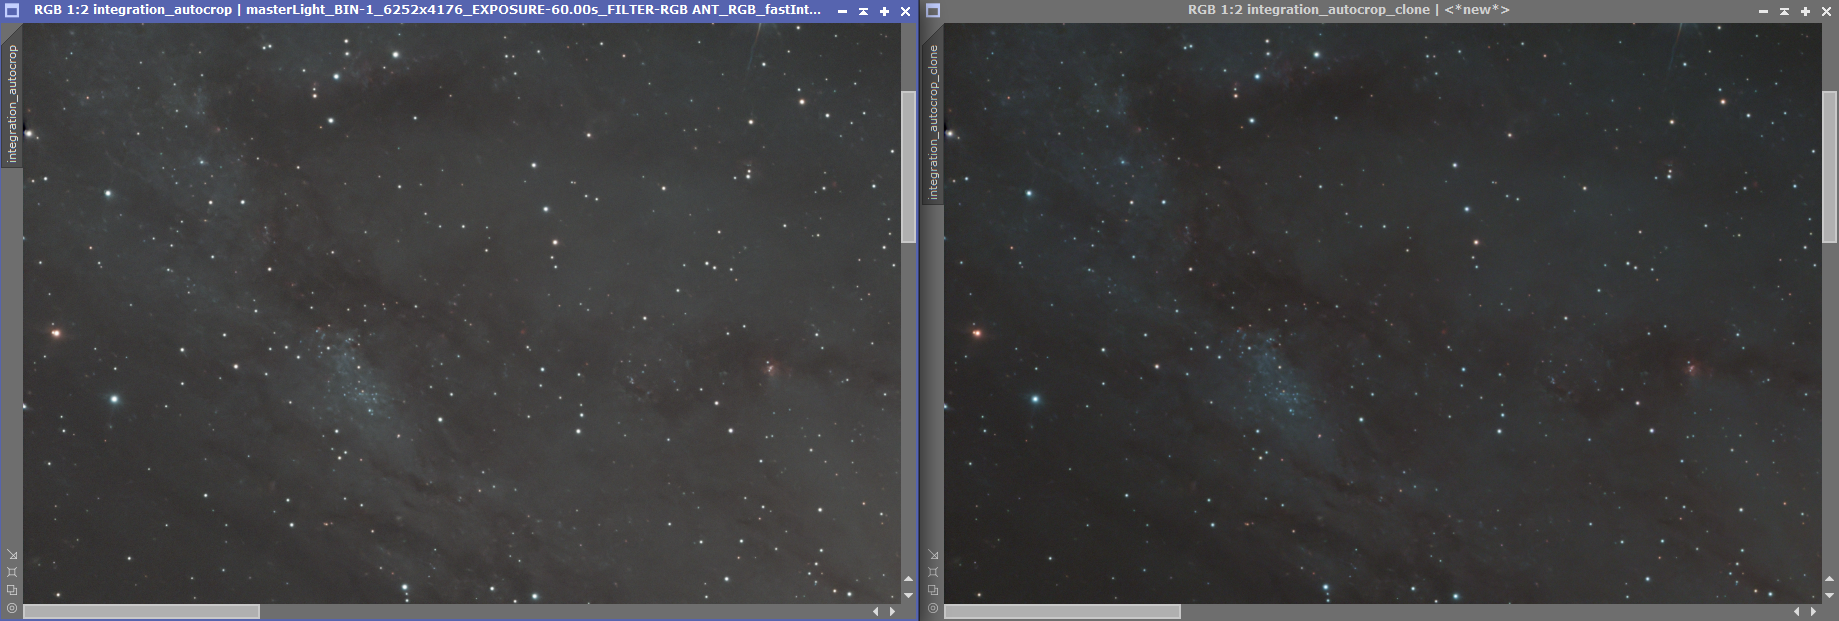Viewport: 1839px width, 621px height.
Task: Click the vertical scrollbar thumb in integration_autocrop_clone window
Action: [x=1829, y=167]
